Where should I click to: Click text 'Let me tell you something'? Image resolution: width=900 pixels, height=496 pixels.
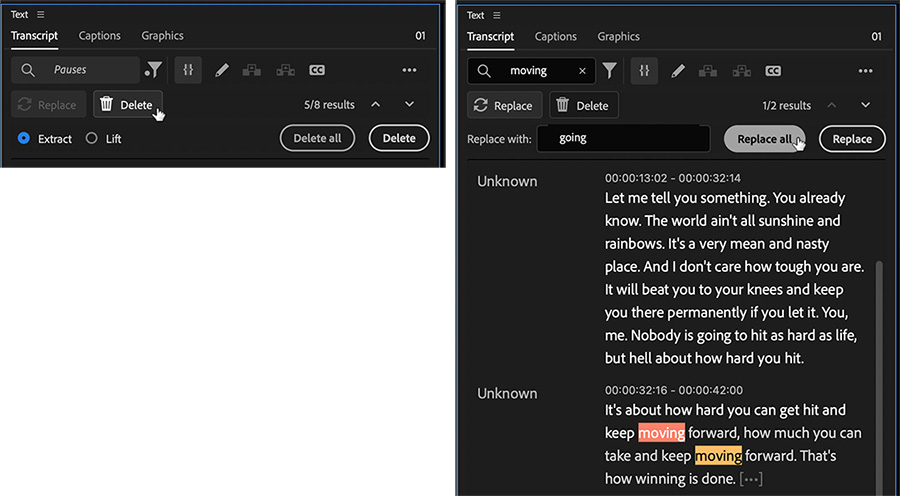click(685, 198)
